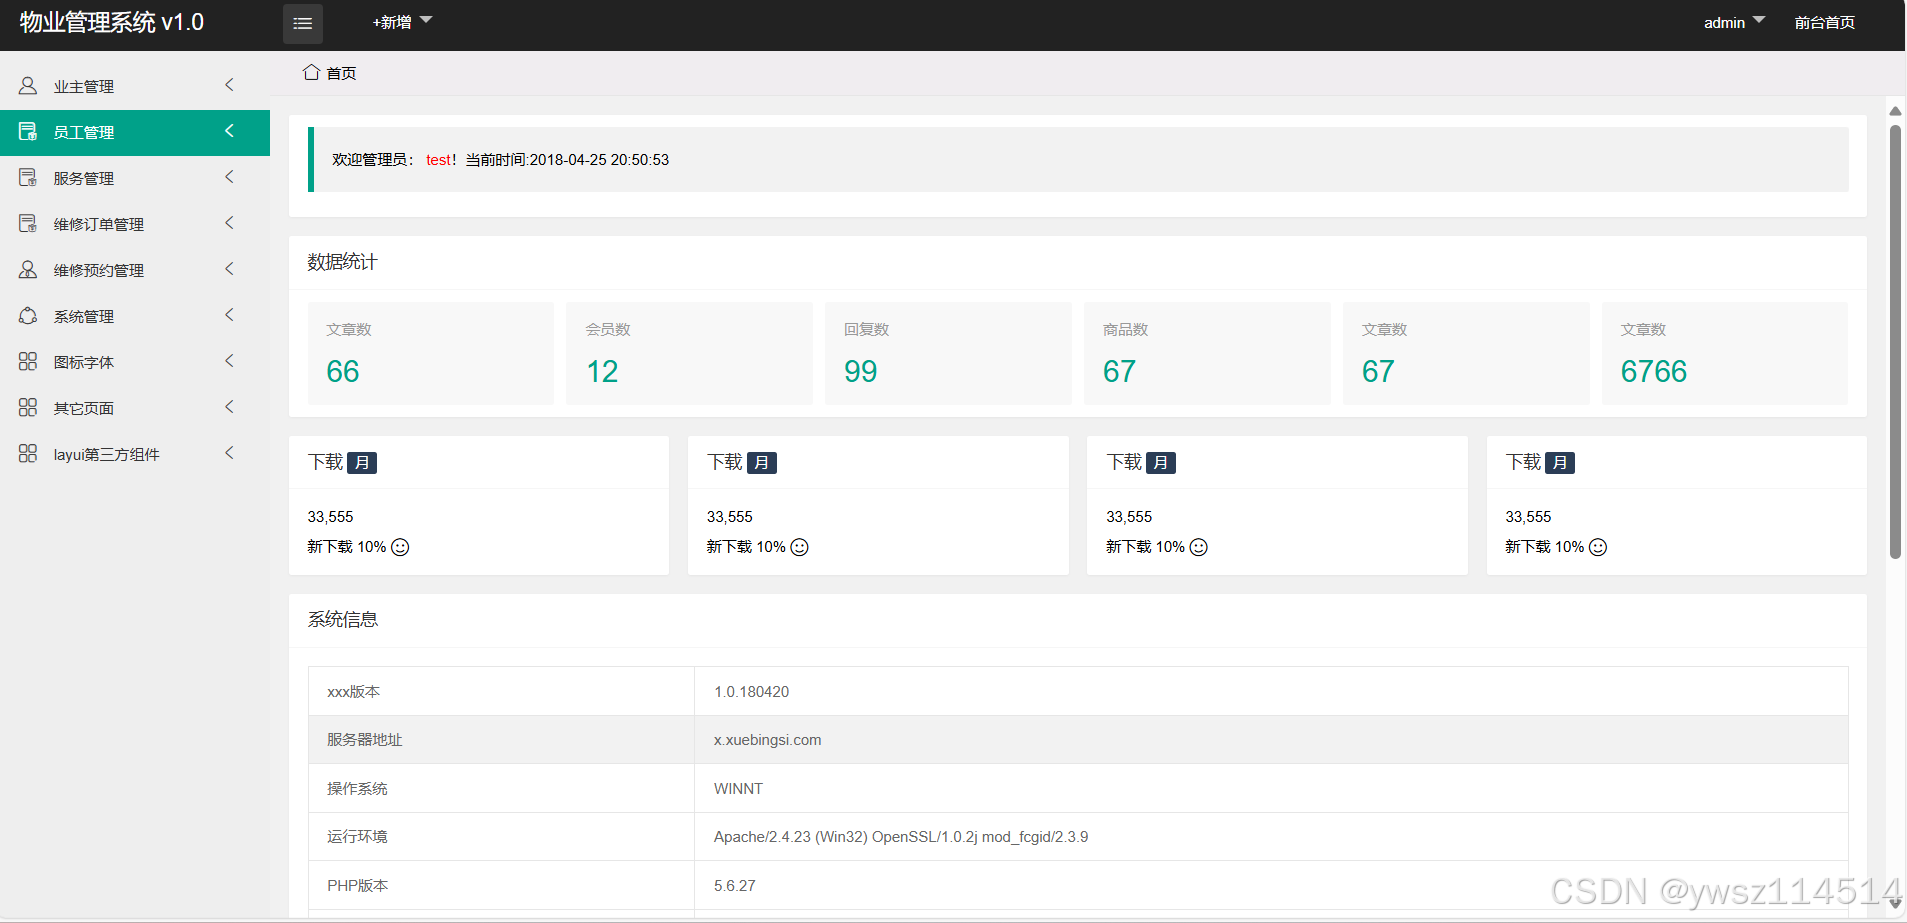Click the second 下载 card's 月 badge
1907x923 pixels.
[x=762, y=463]
